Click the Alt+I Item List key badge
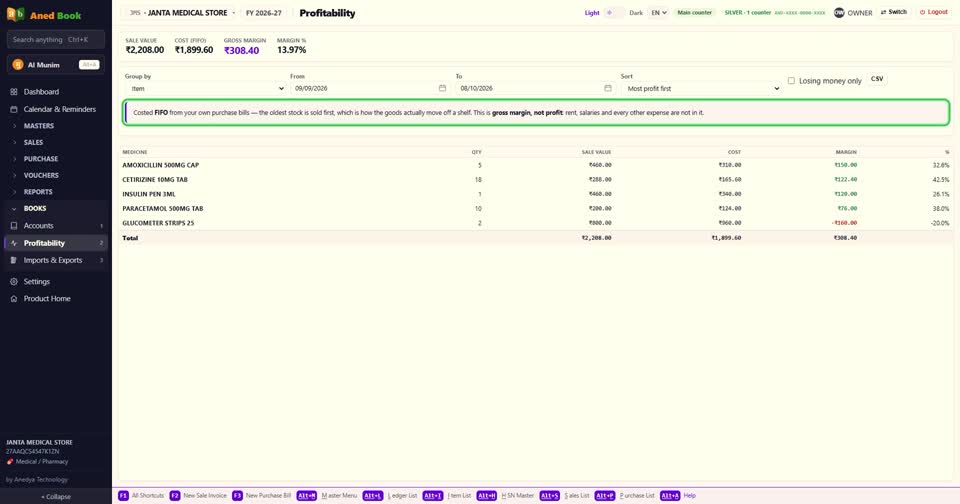 click(x=433, y=495)
